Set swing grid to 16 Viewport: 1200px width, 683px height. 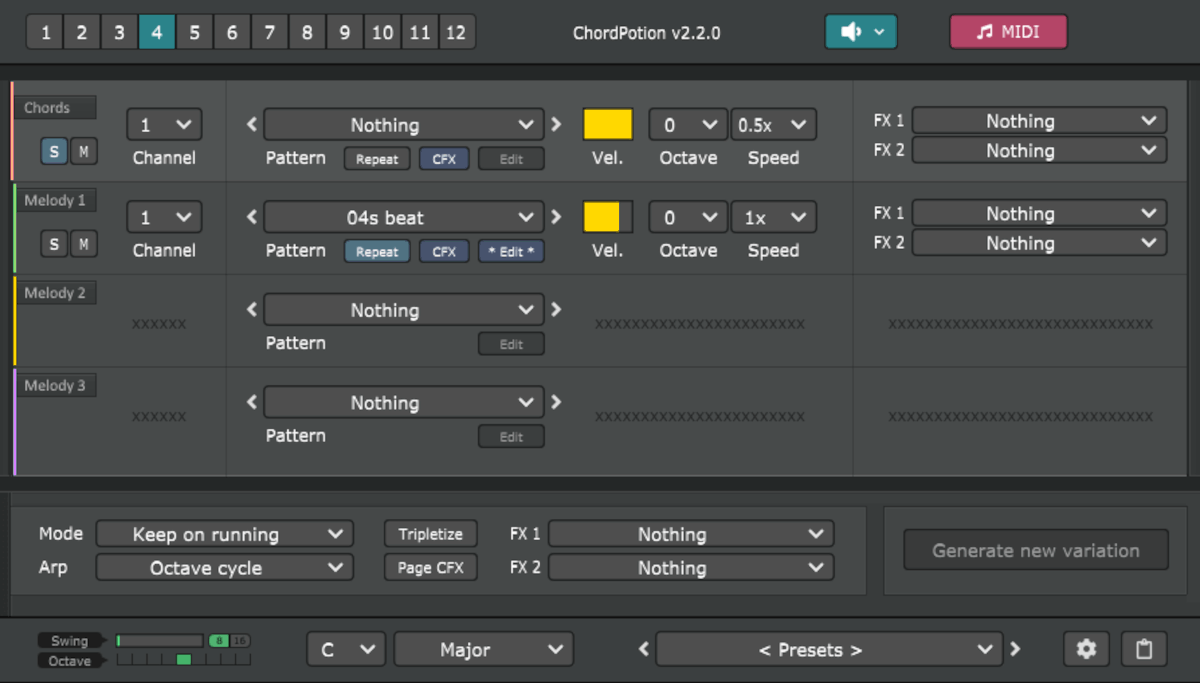pyautogui.click(x=240, y=641)
